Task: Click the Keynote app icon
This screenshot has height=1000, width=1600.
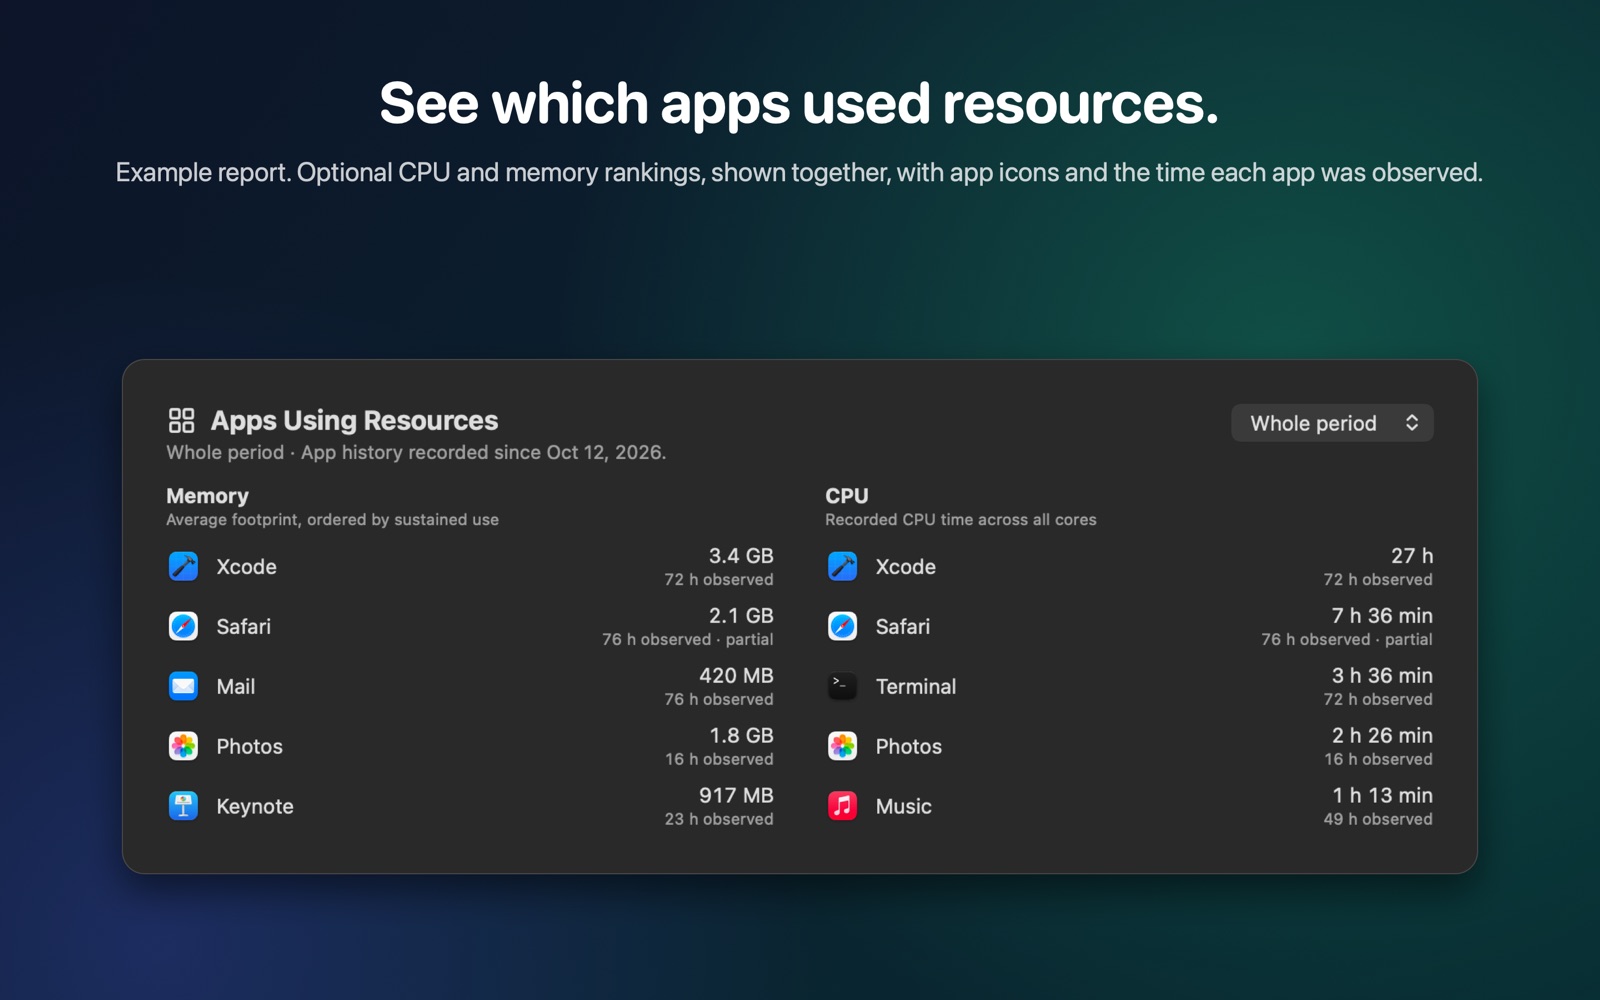Action: point(183,806)
